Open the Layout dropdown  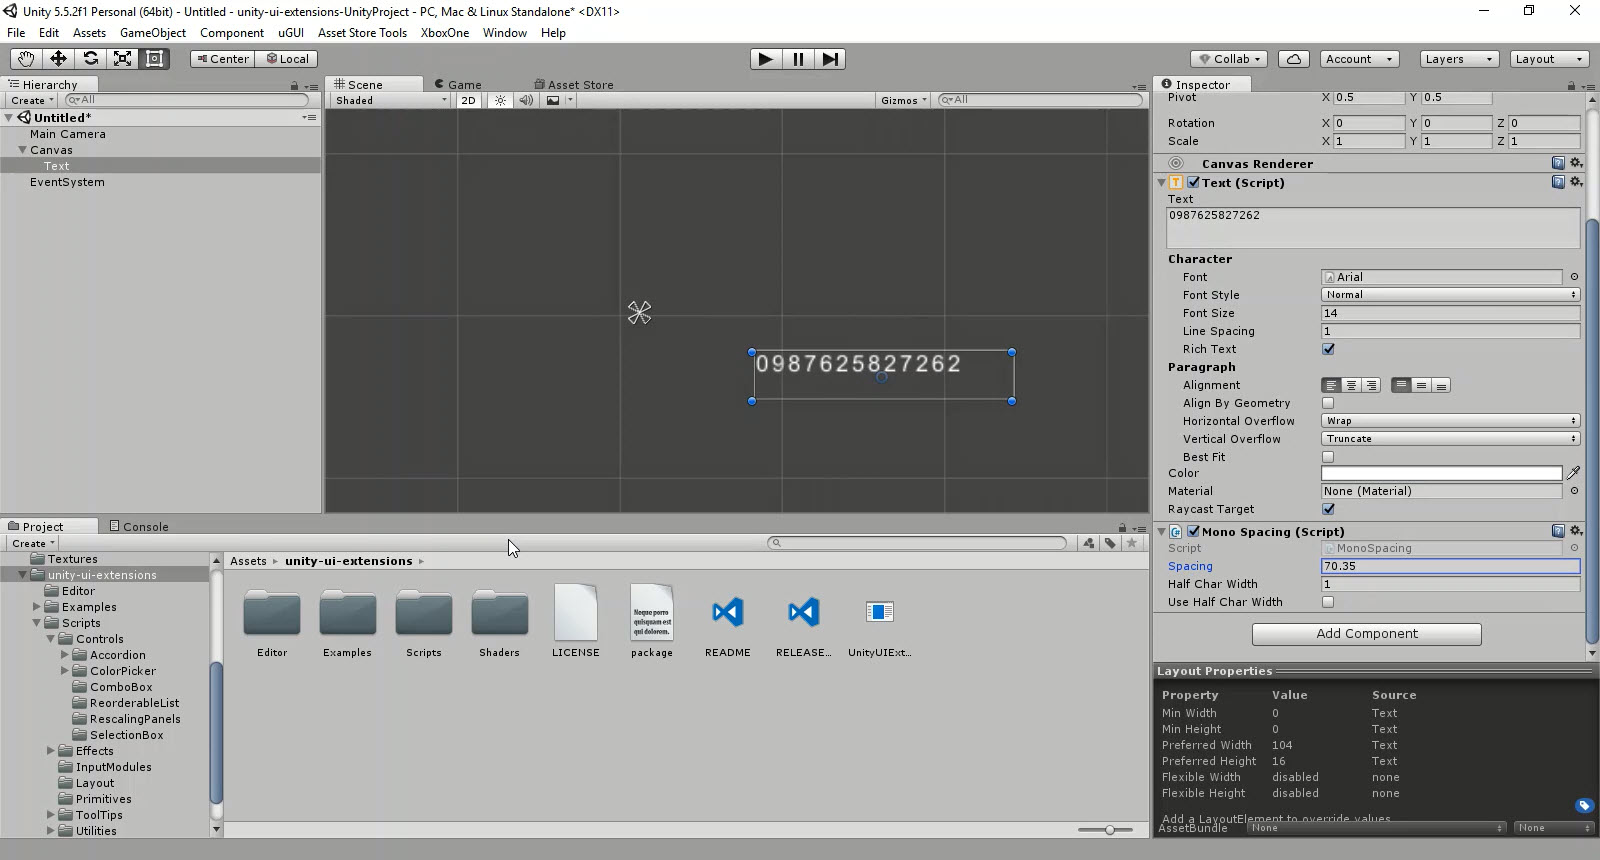coord(1549,59)
